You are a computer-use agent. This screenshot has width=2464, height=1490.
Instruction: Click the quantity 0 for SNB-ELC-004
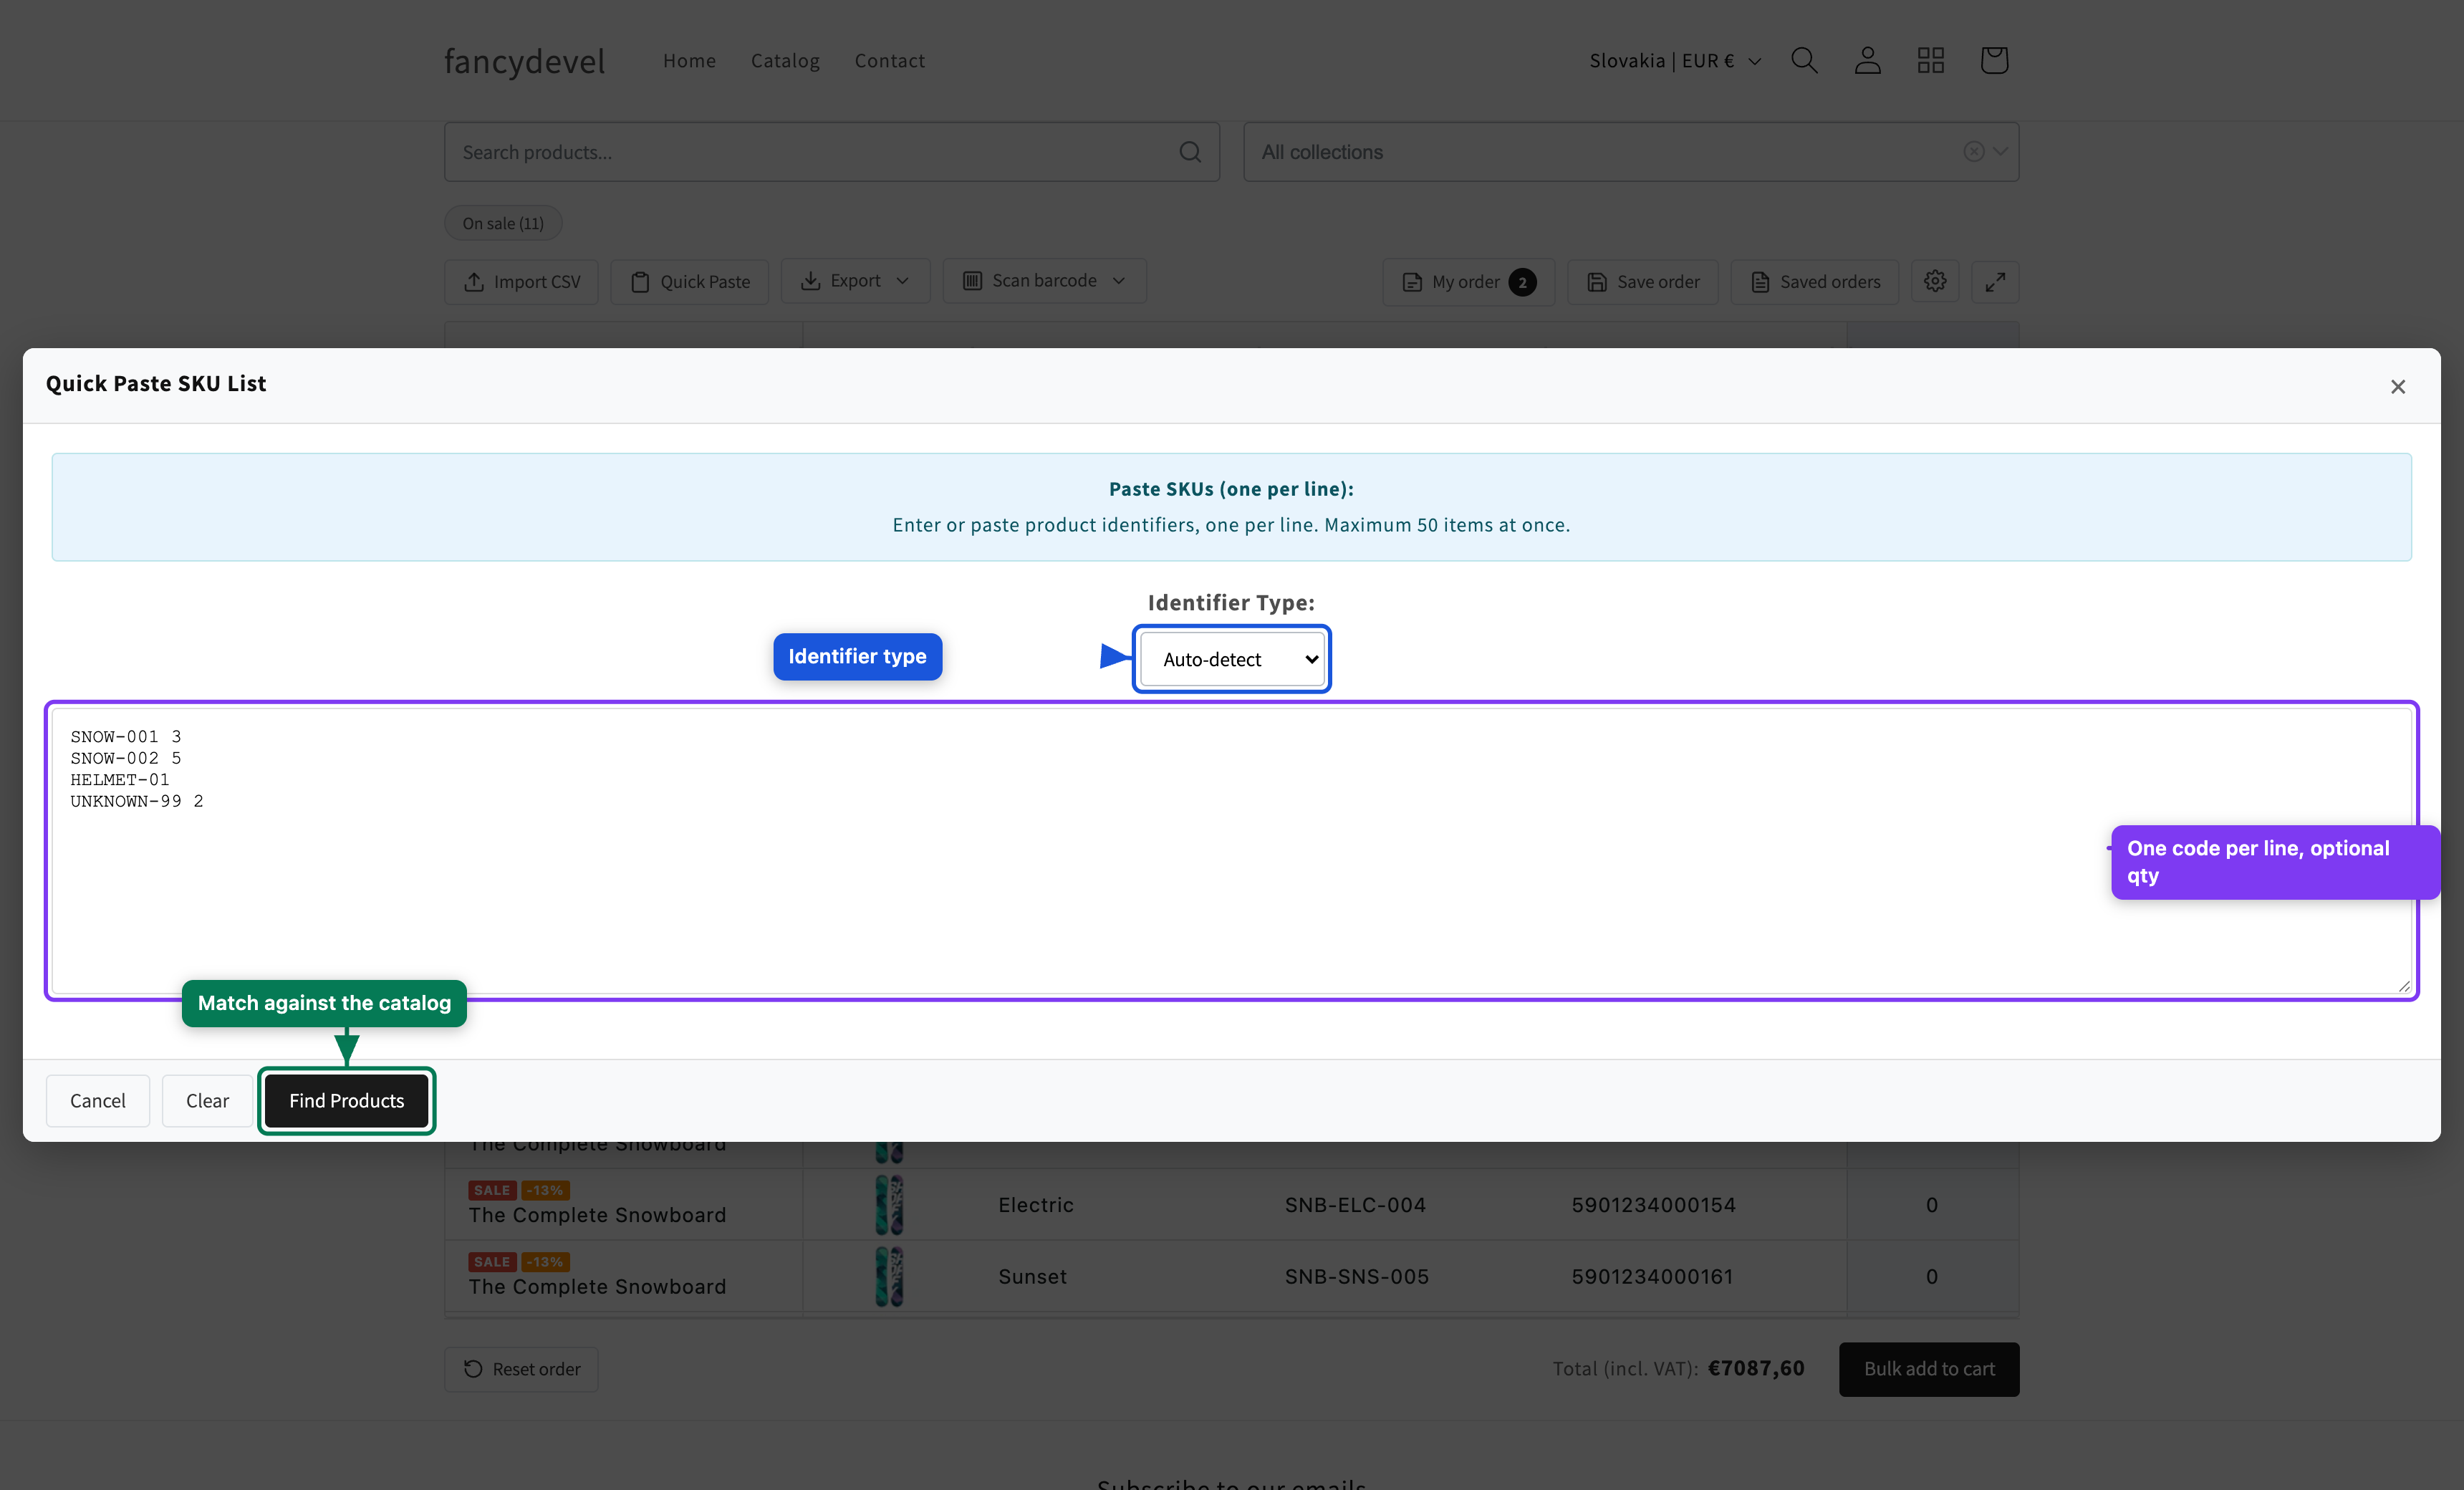[x=1931, y=1205]
